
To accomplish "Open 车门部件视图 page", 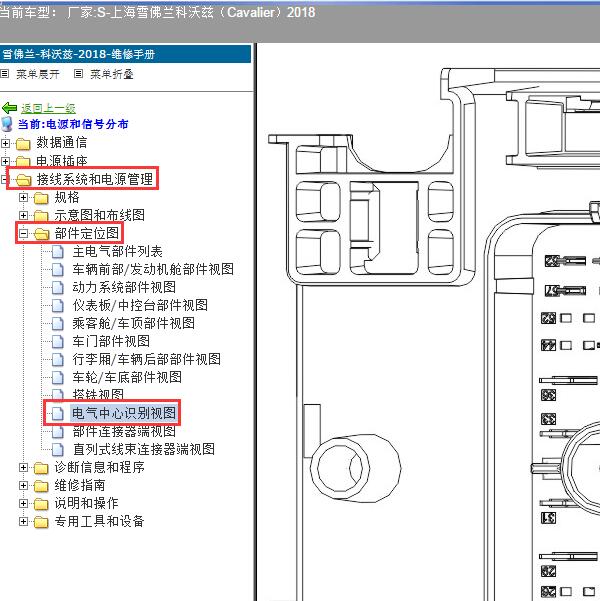I will [111, 341].
